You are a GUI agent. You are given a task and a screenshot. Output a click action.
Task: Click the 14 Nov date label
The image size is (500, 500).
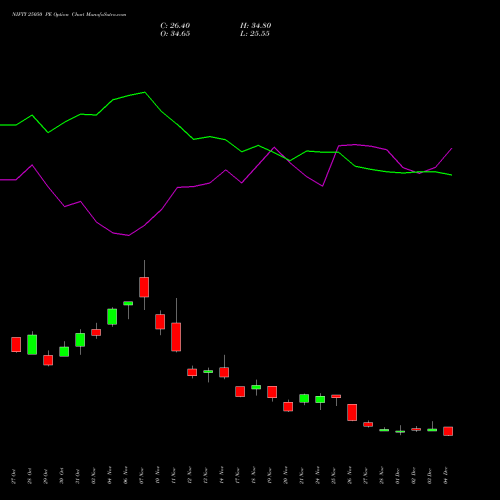[x=221, y=476]
